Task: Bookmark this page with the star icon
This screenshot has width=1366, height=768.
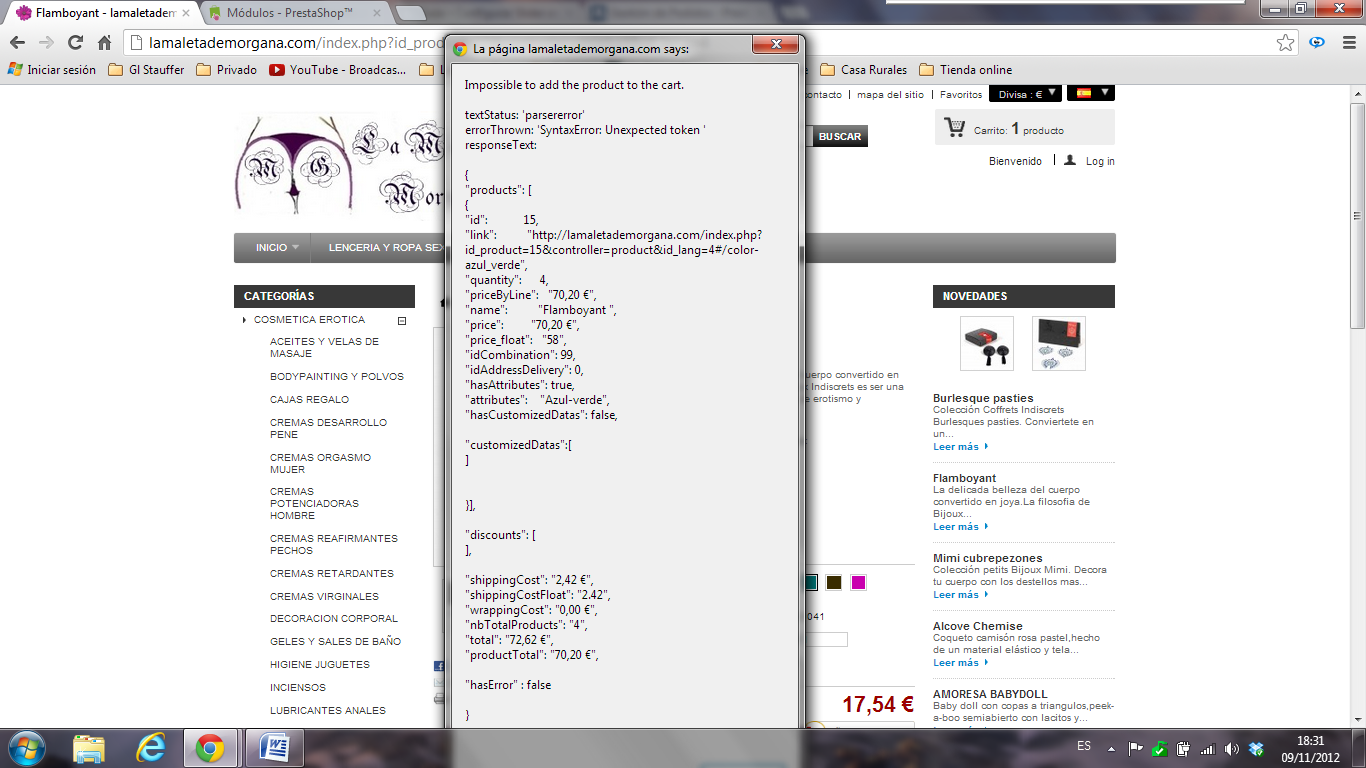Action: (x=1286, y=43)
